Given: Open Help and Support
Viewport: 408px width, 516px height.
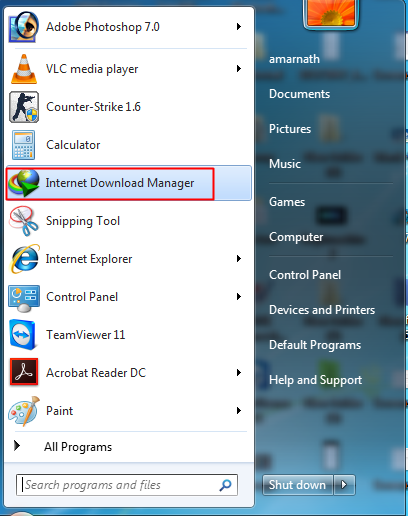Looking at the screenshot, I should click(315, 380).
